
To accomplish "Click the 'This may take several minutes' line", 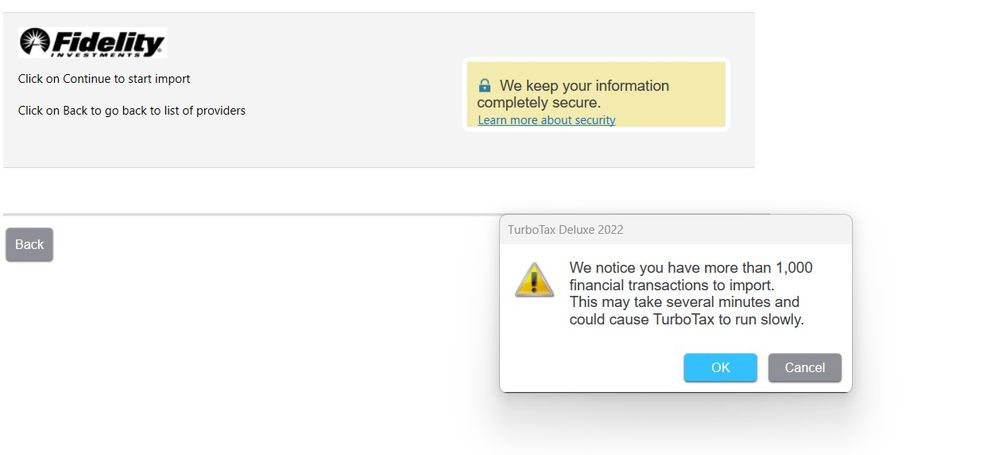I will click(x=684, y=302).
